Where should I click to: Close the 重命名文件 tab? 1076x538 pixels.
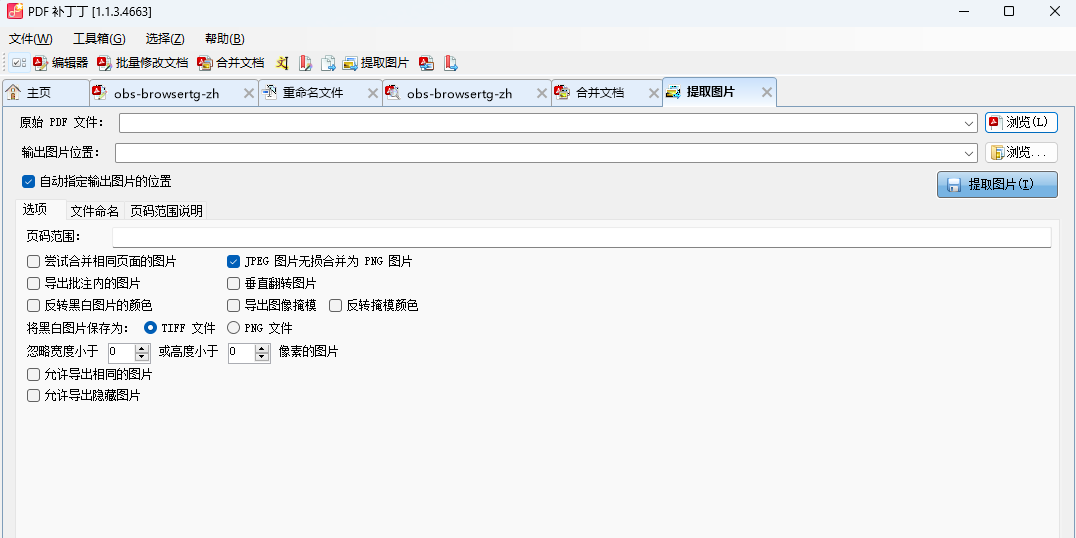(372, 93)
